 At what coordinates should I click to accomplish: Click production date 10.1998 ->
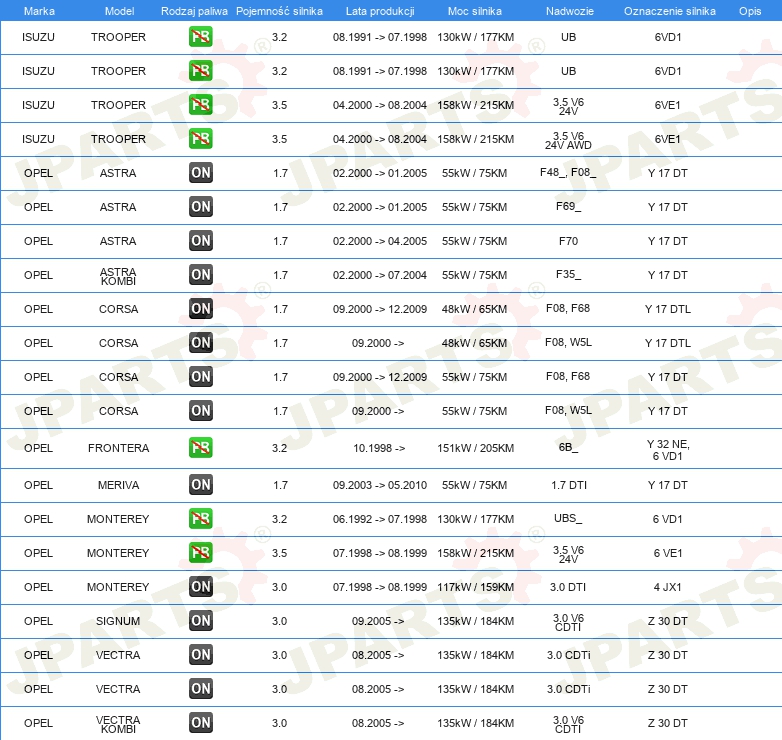(x=379, y=448)
